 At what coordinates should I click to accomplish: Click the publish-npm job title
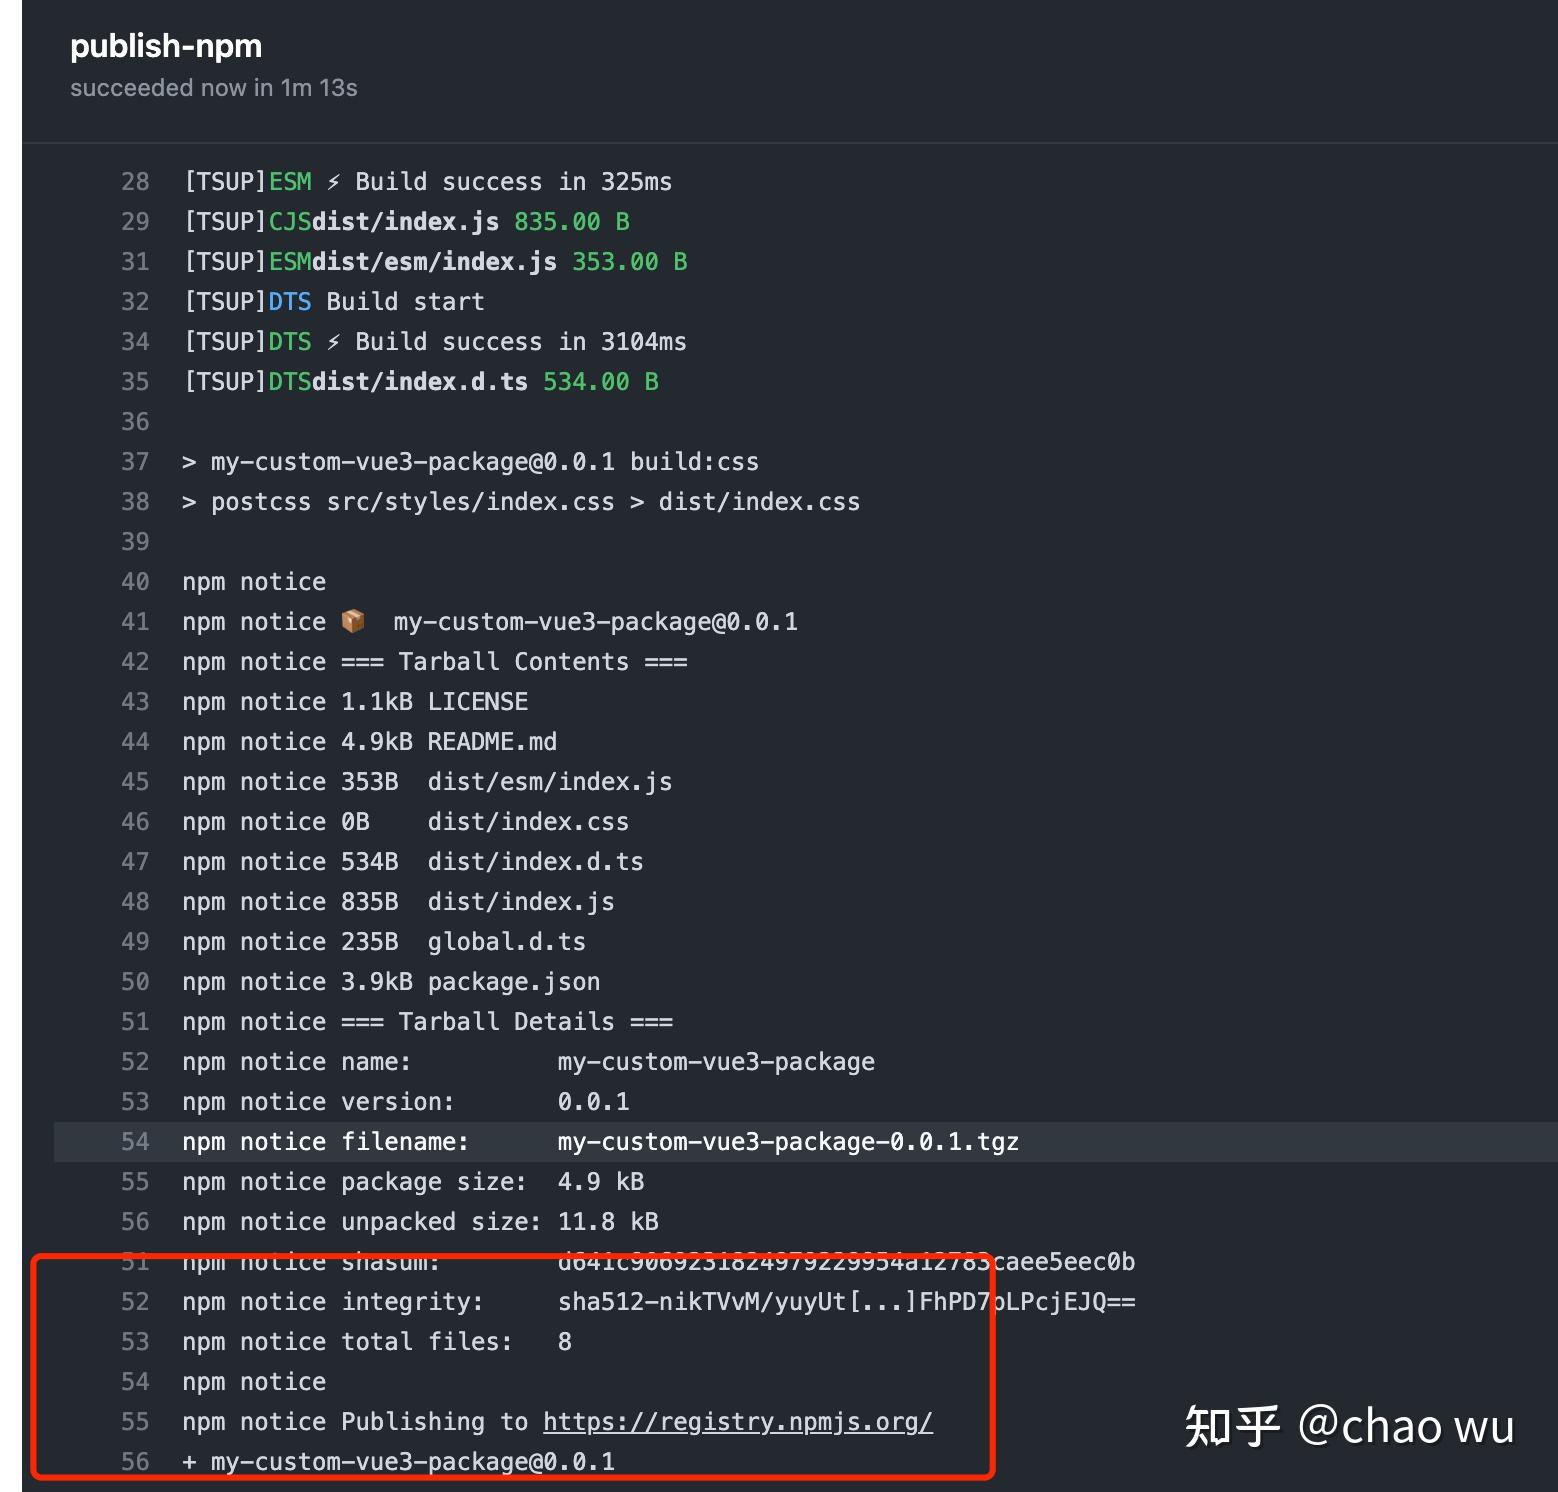(x=166, y=46)
